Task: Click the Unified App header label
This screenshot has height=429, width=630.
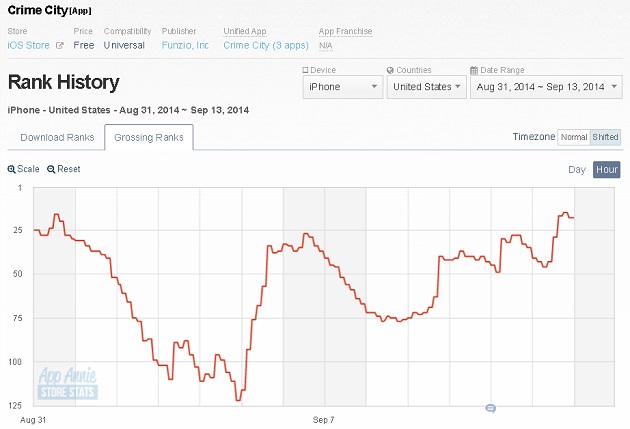Action: tap(245, 31)
